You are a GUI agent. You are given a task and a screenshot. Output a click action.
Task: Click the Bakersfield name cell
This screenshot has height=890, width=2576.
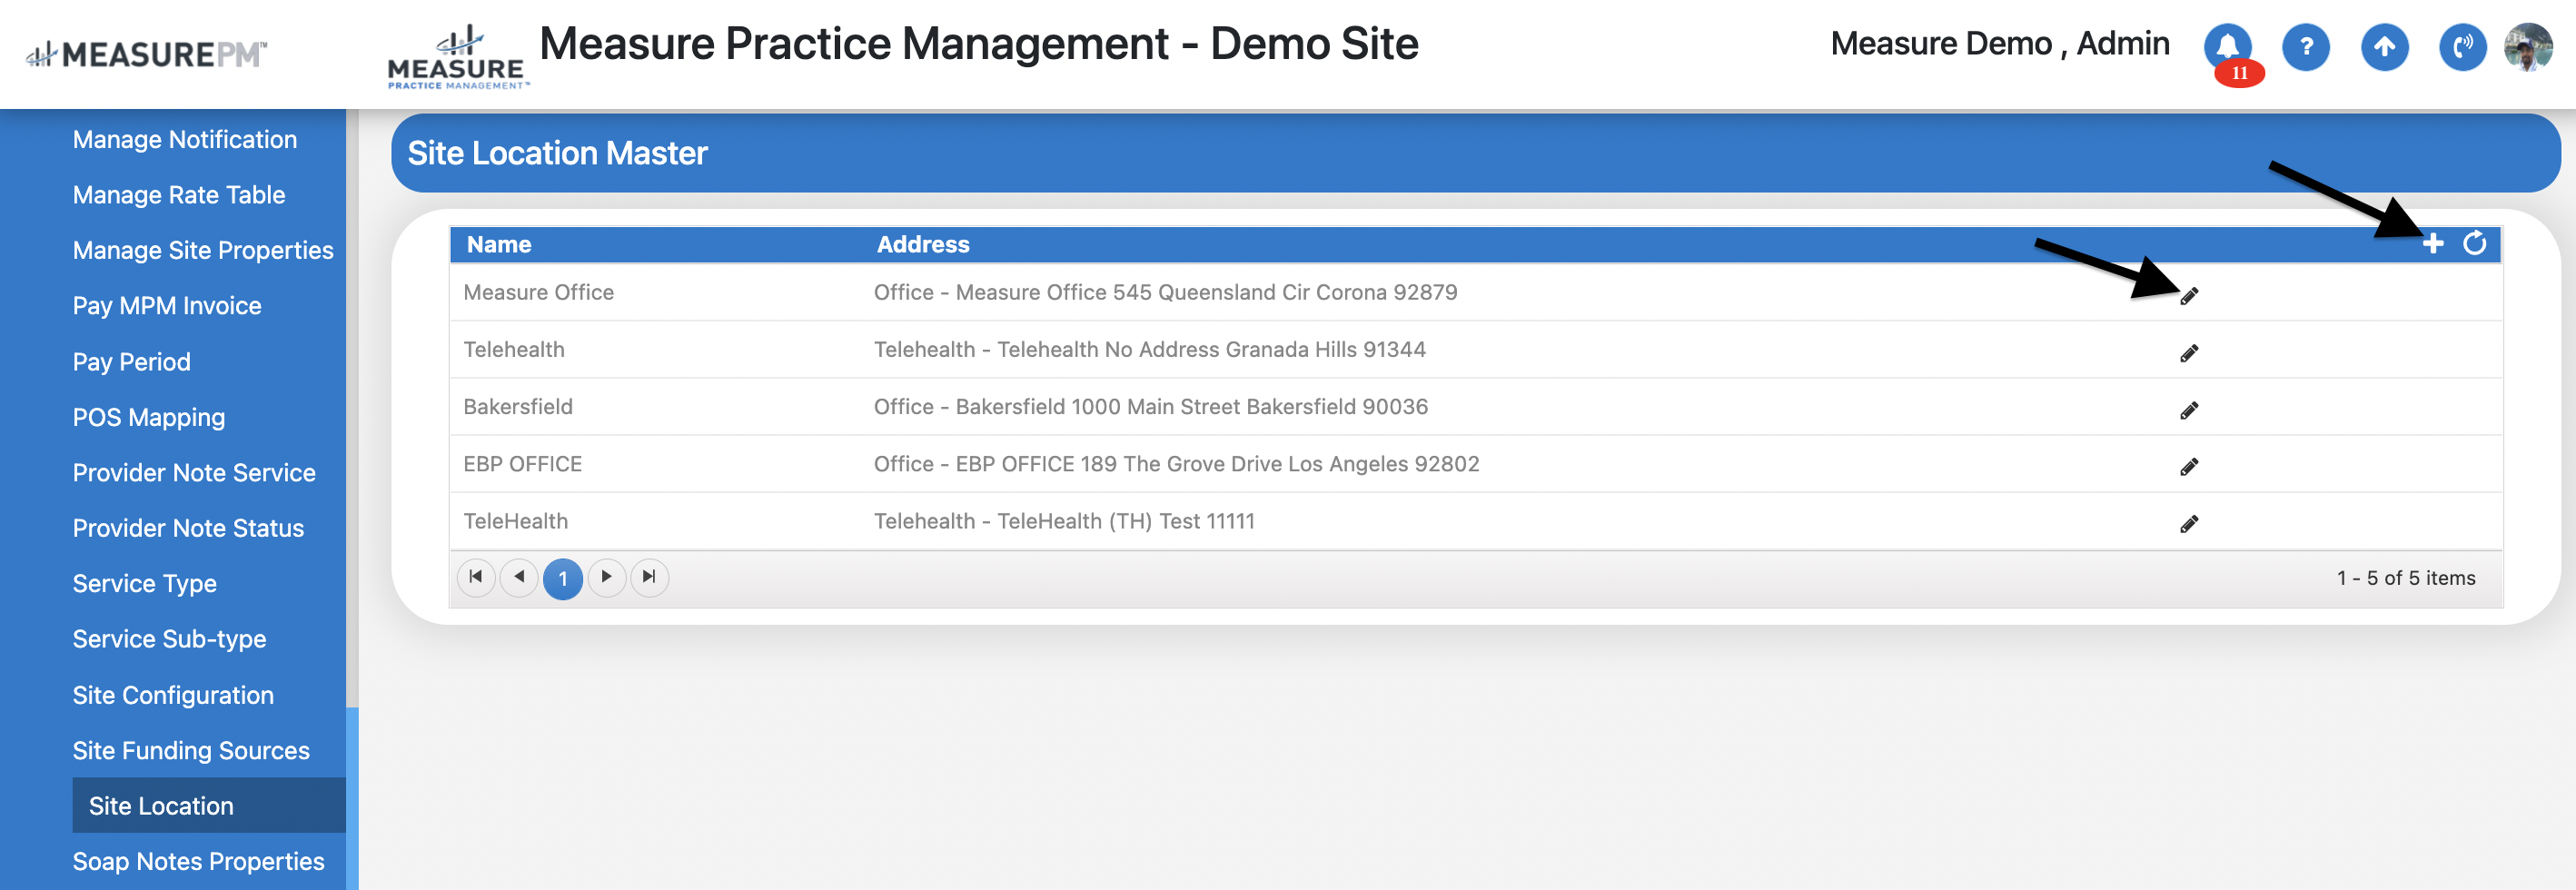point(517,406)
